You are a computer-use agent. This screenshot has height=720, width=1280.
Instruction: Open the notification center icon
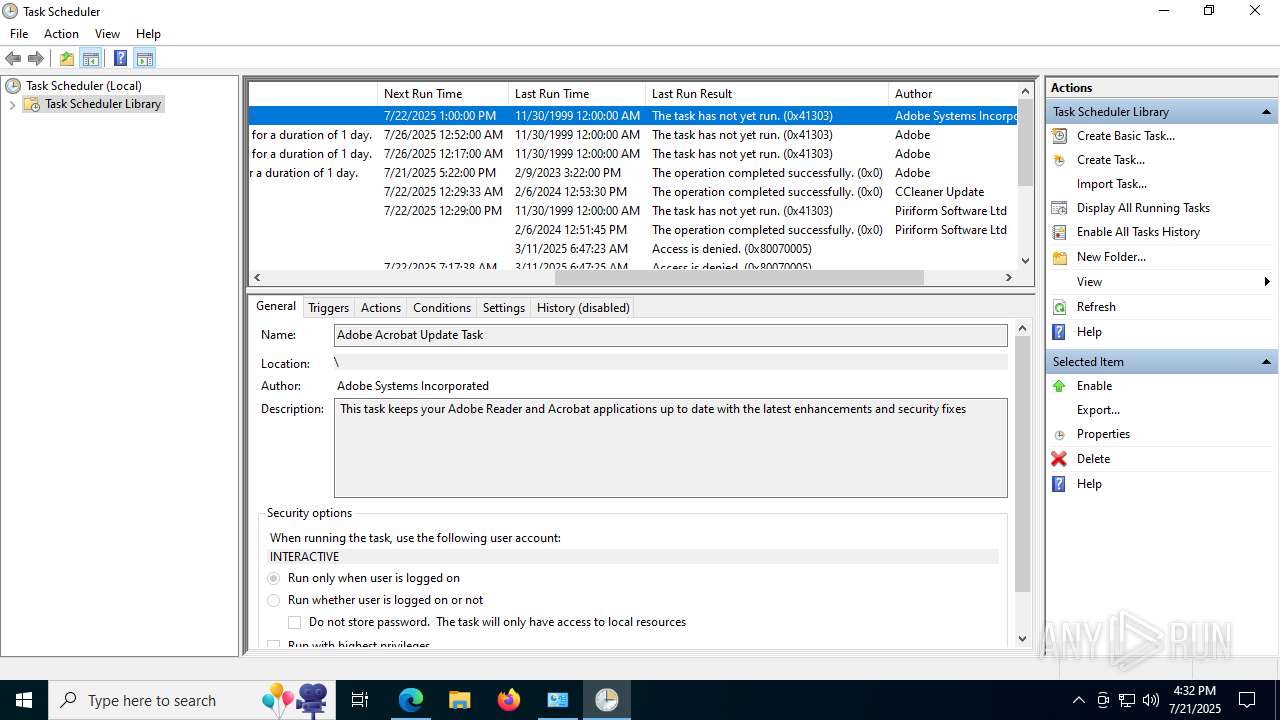1247,700
